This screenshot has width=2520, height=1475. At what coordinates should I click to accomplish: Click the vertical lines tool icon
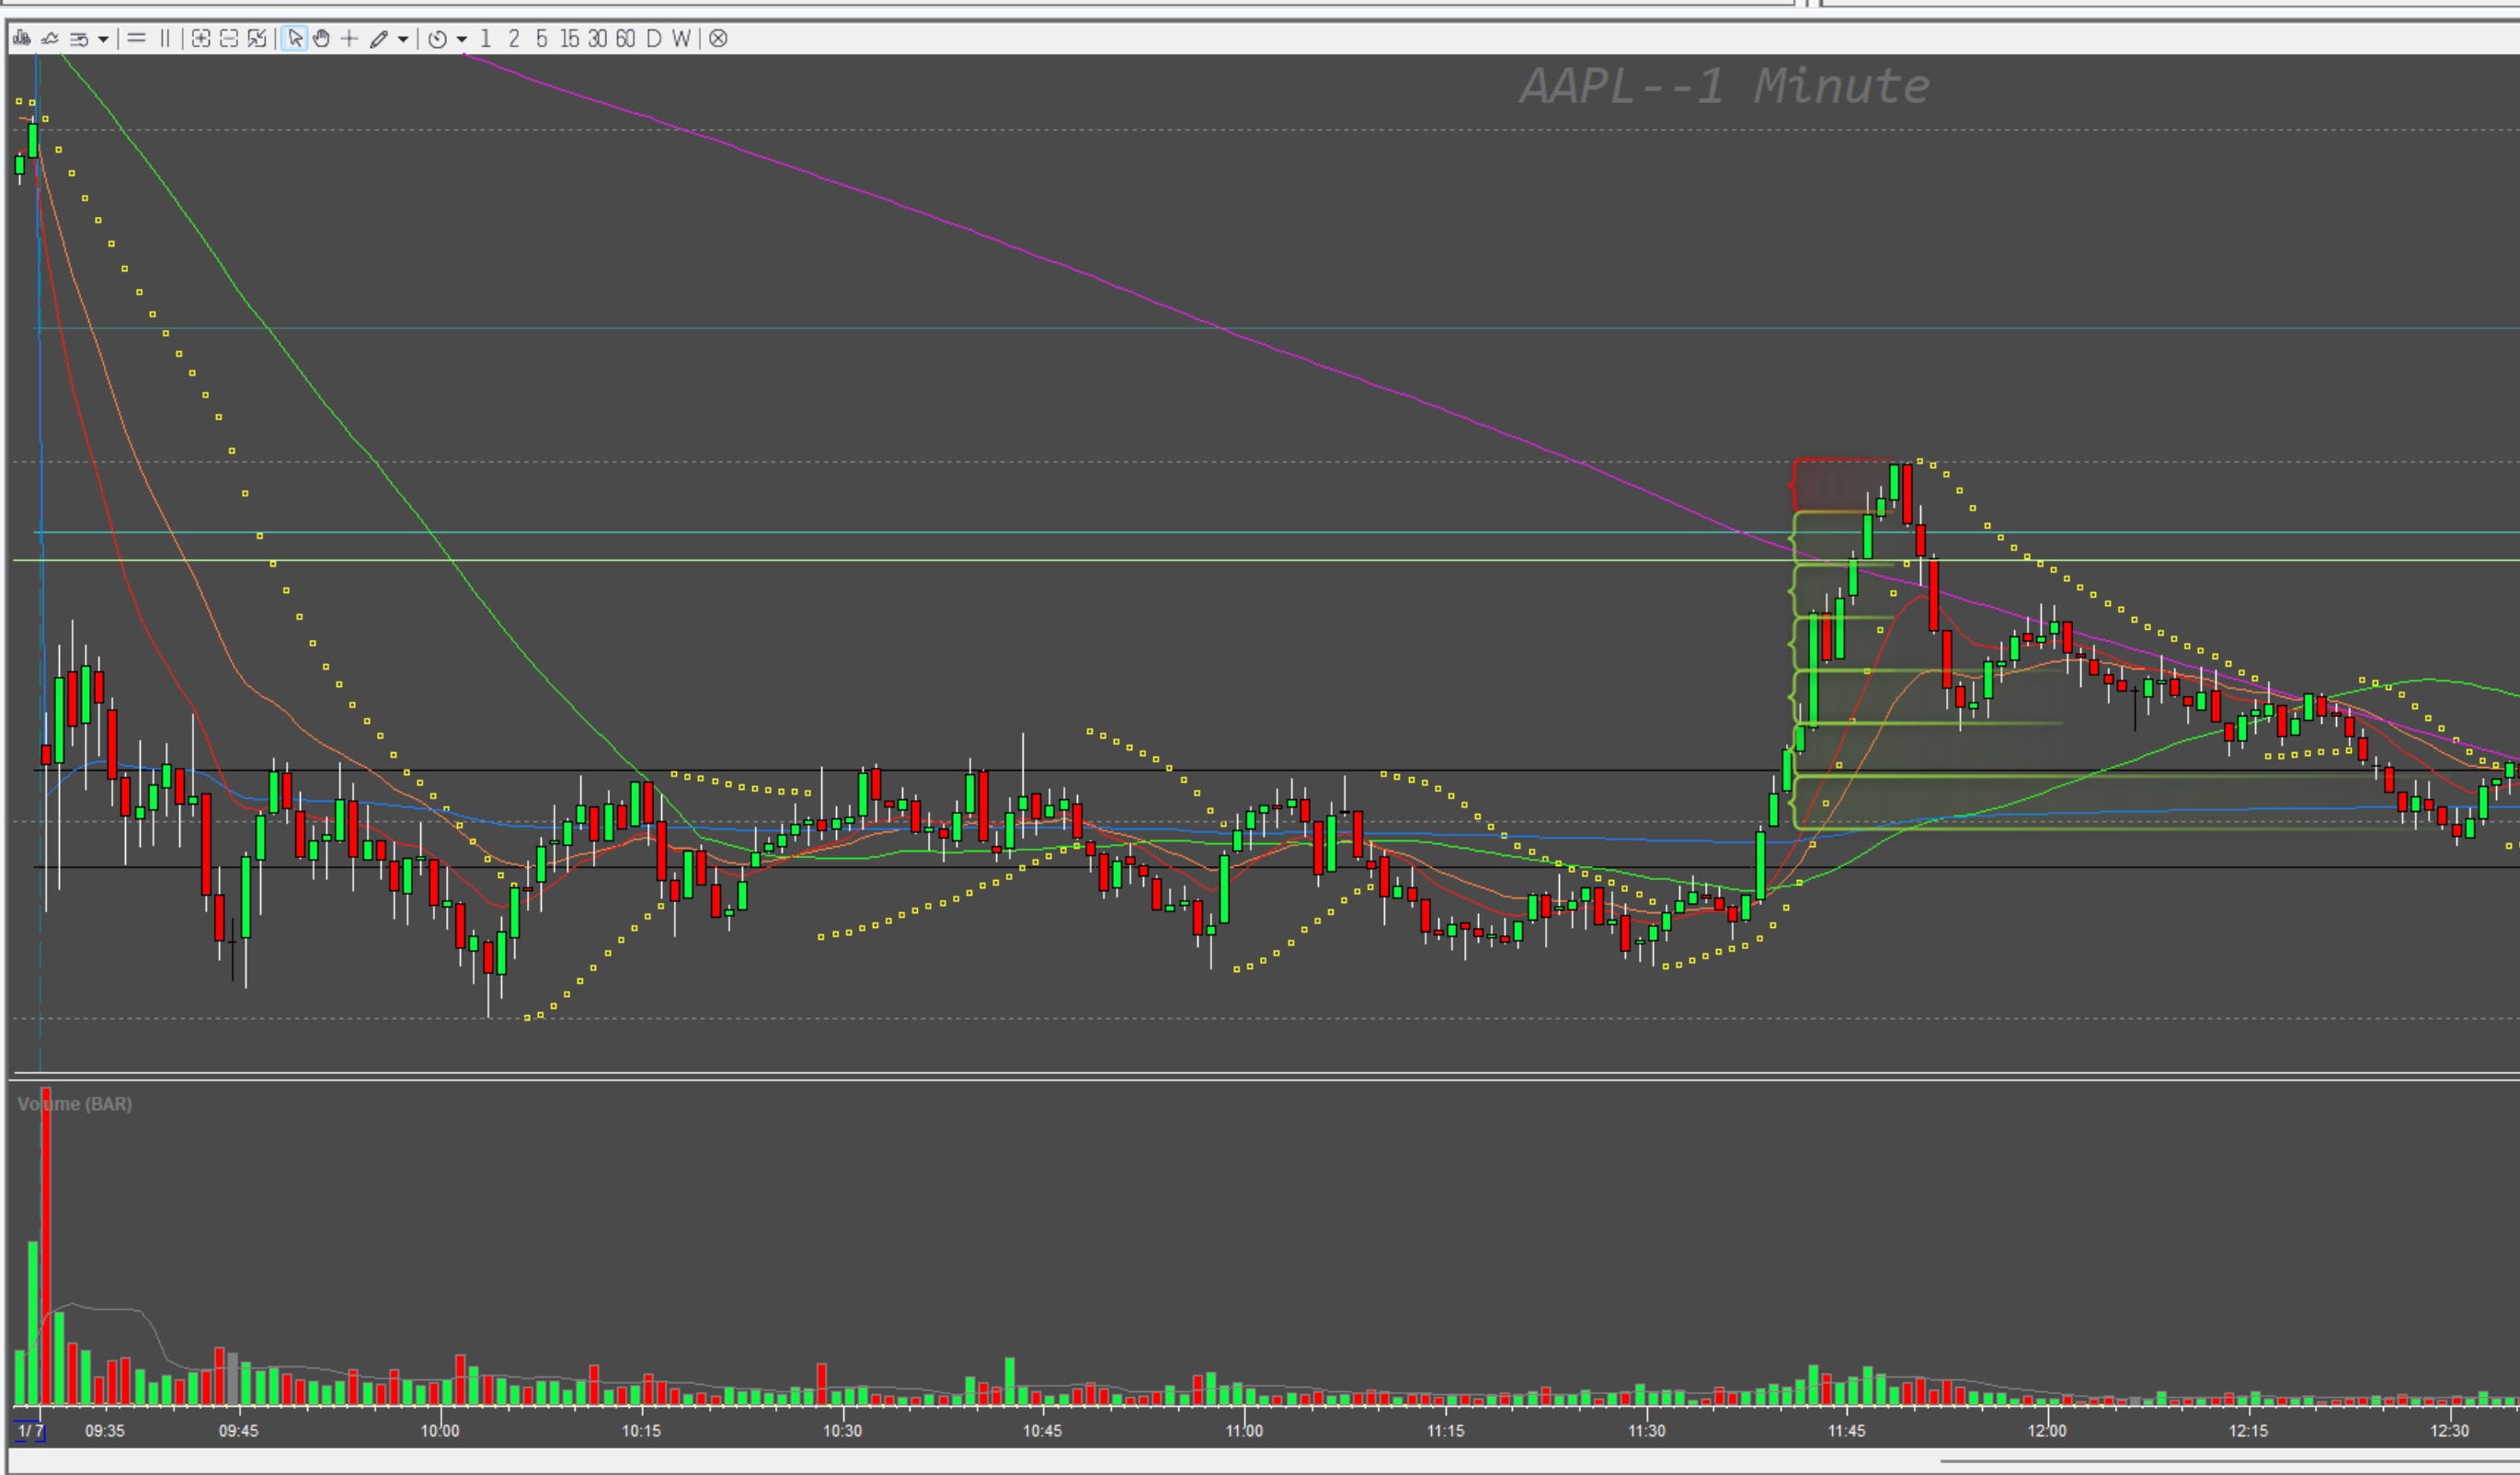pyautogui.click(x=165, y=39)
